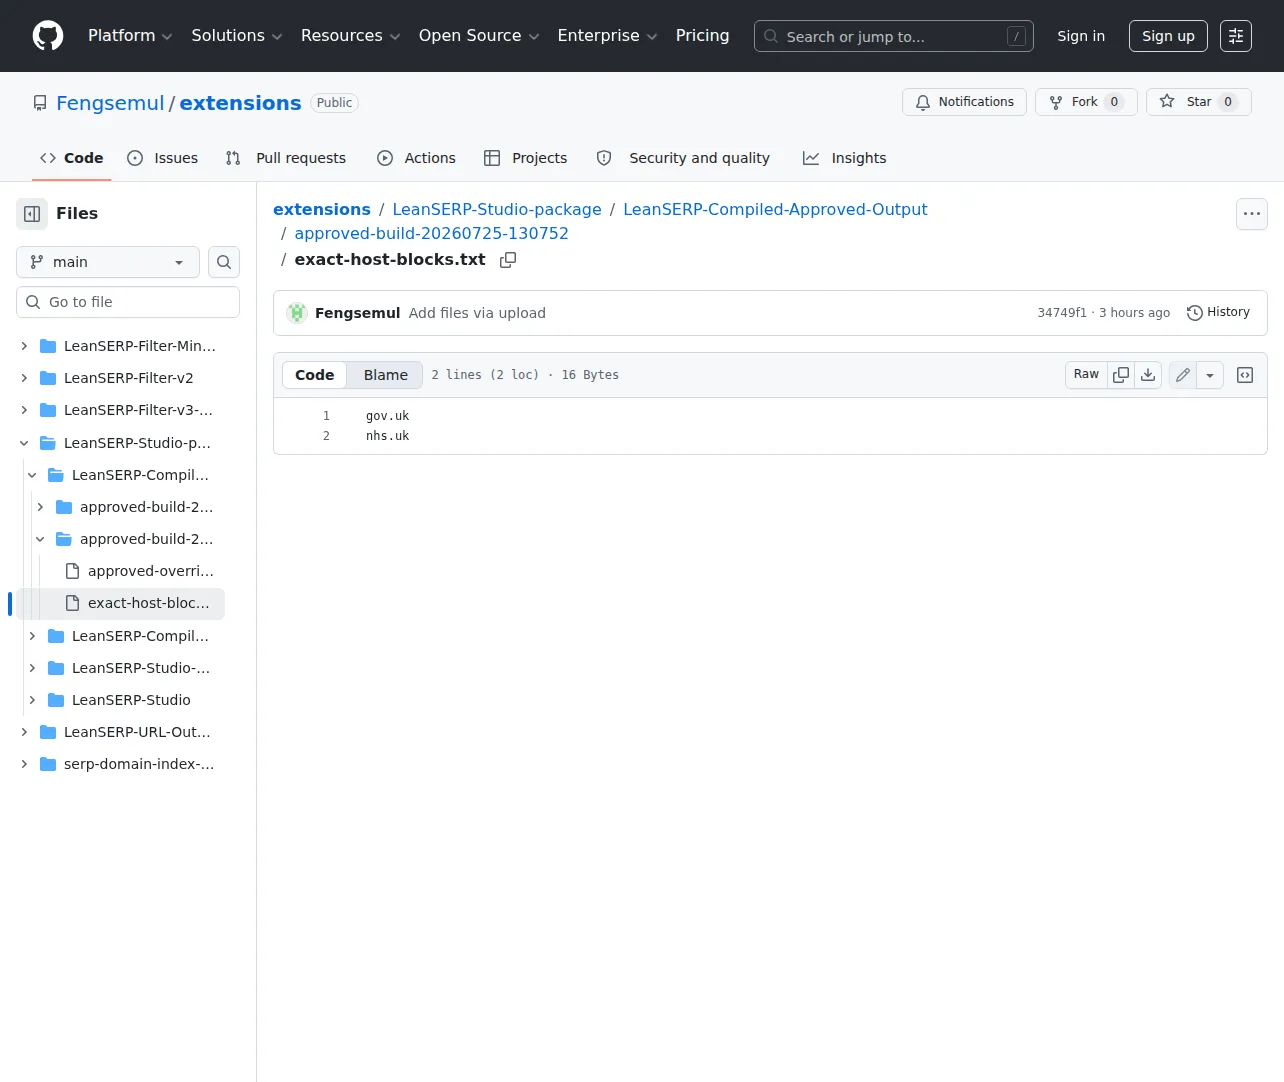Viewport: 1284px width, 1082px height.
Task: Click the Sign up button
Action: [x=1168, y=36]
